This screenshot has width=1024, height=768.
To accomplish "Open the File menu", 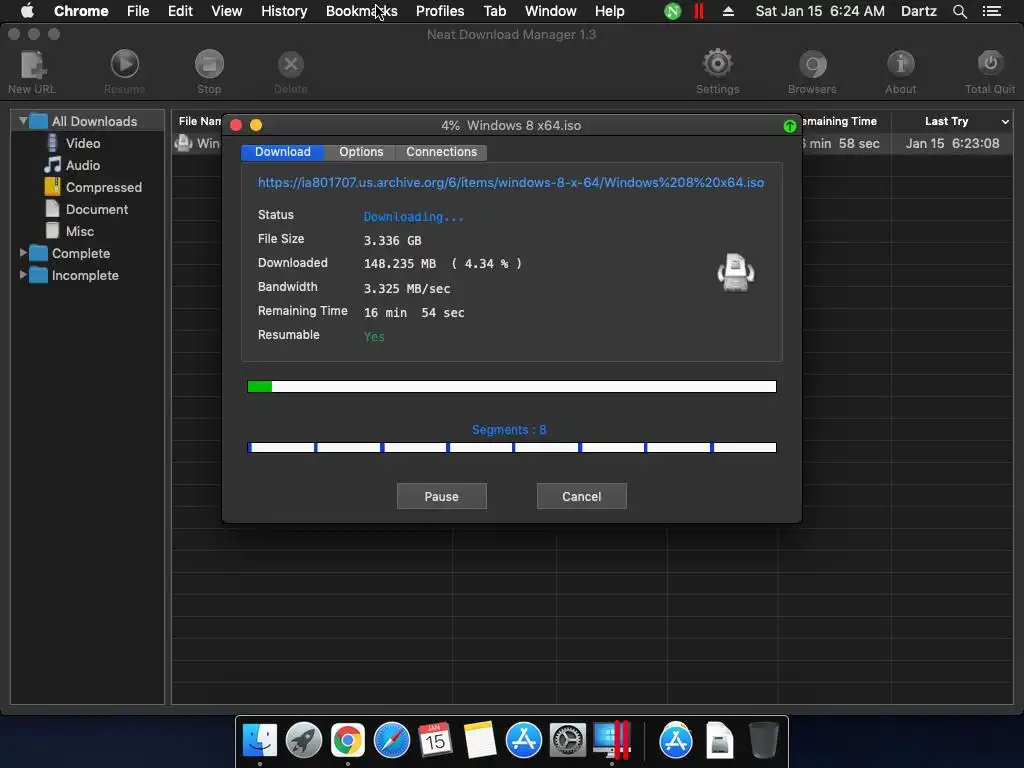I will pos(138,11).
